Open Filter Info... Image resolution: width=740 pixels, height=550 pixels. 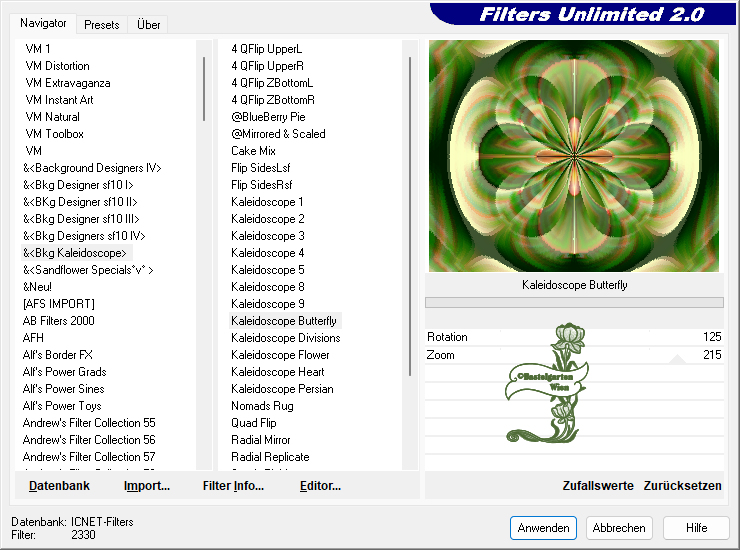point(233,486)
